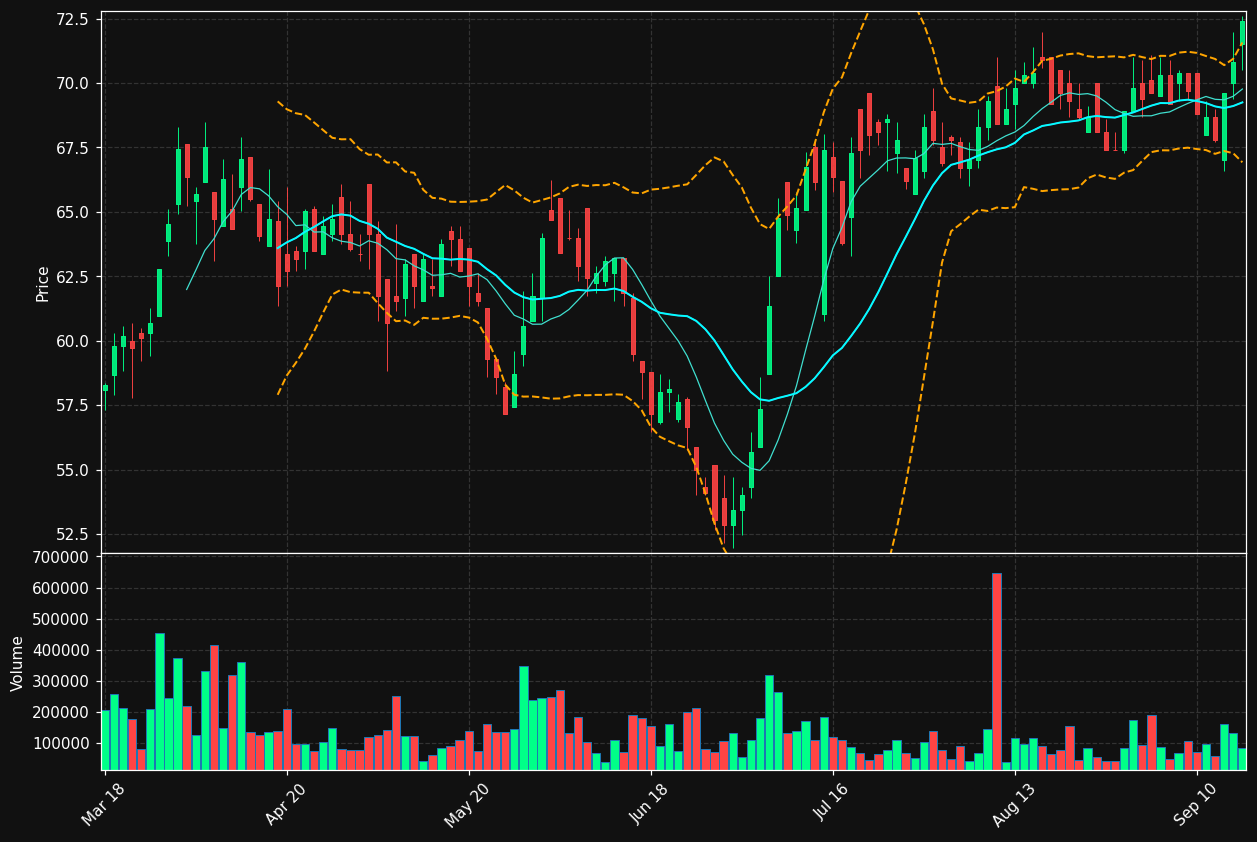1257x842 pixels.
Task: Select the 500000 volume tick label
Action: coord(61,619)
